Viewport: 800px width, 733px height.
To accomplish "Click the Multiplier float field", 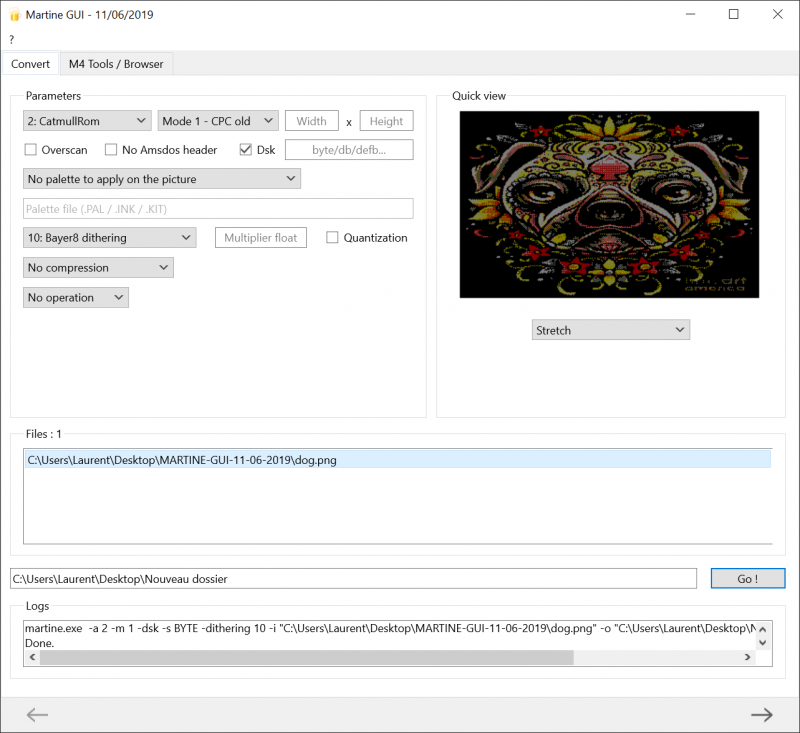I will (261, 238).
